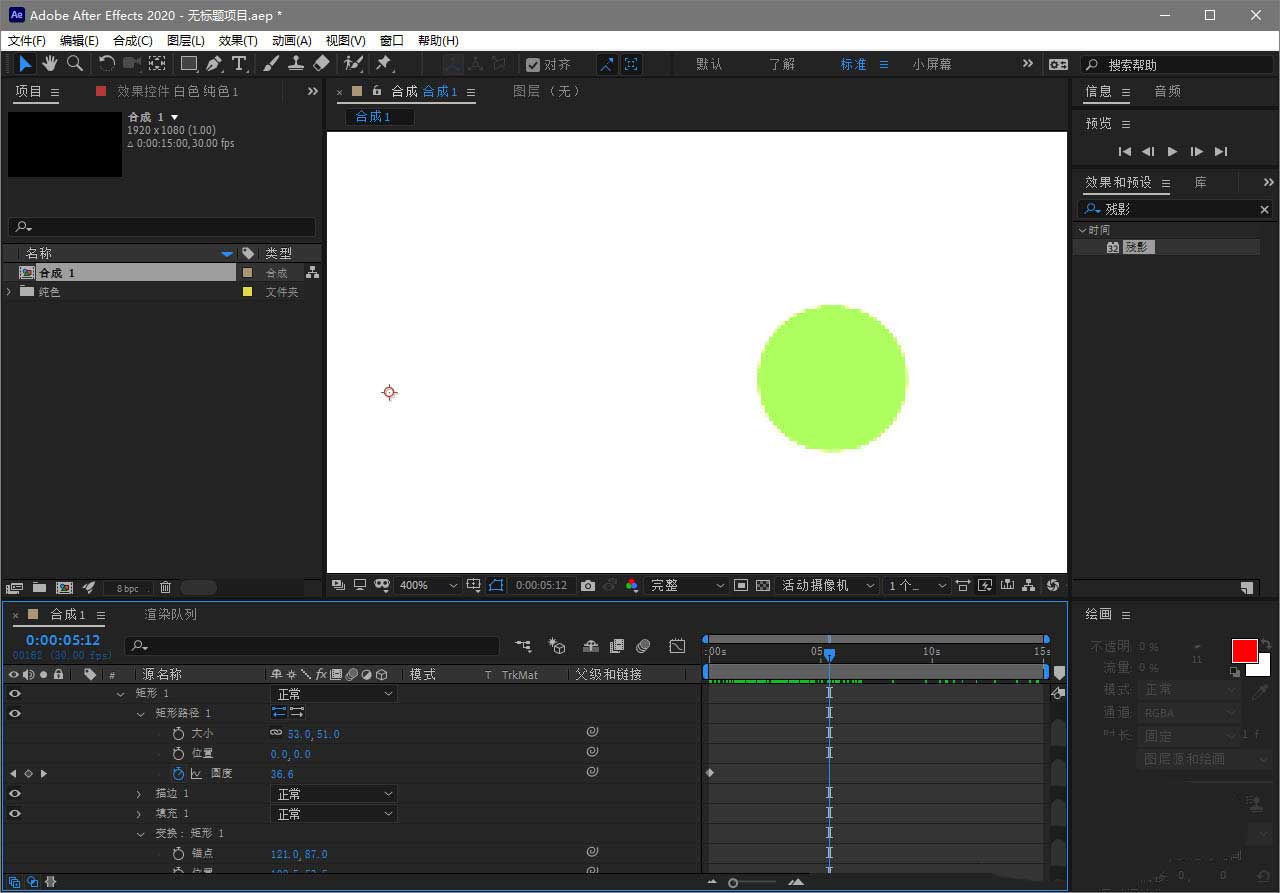Select the Puppet Pin tool
This screenshot has width=1280, height=893.
coord(383,64)
